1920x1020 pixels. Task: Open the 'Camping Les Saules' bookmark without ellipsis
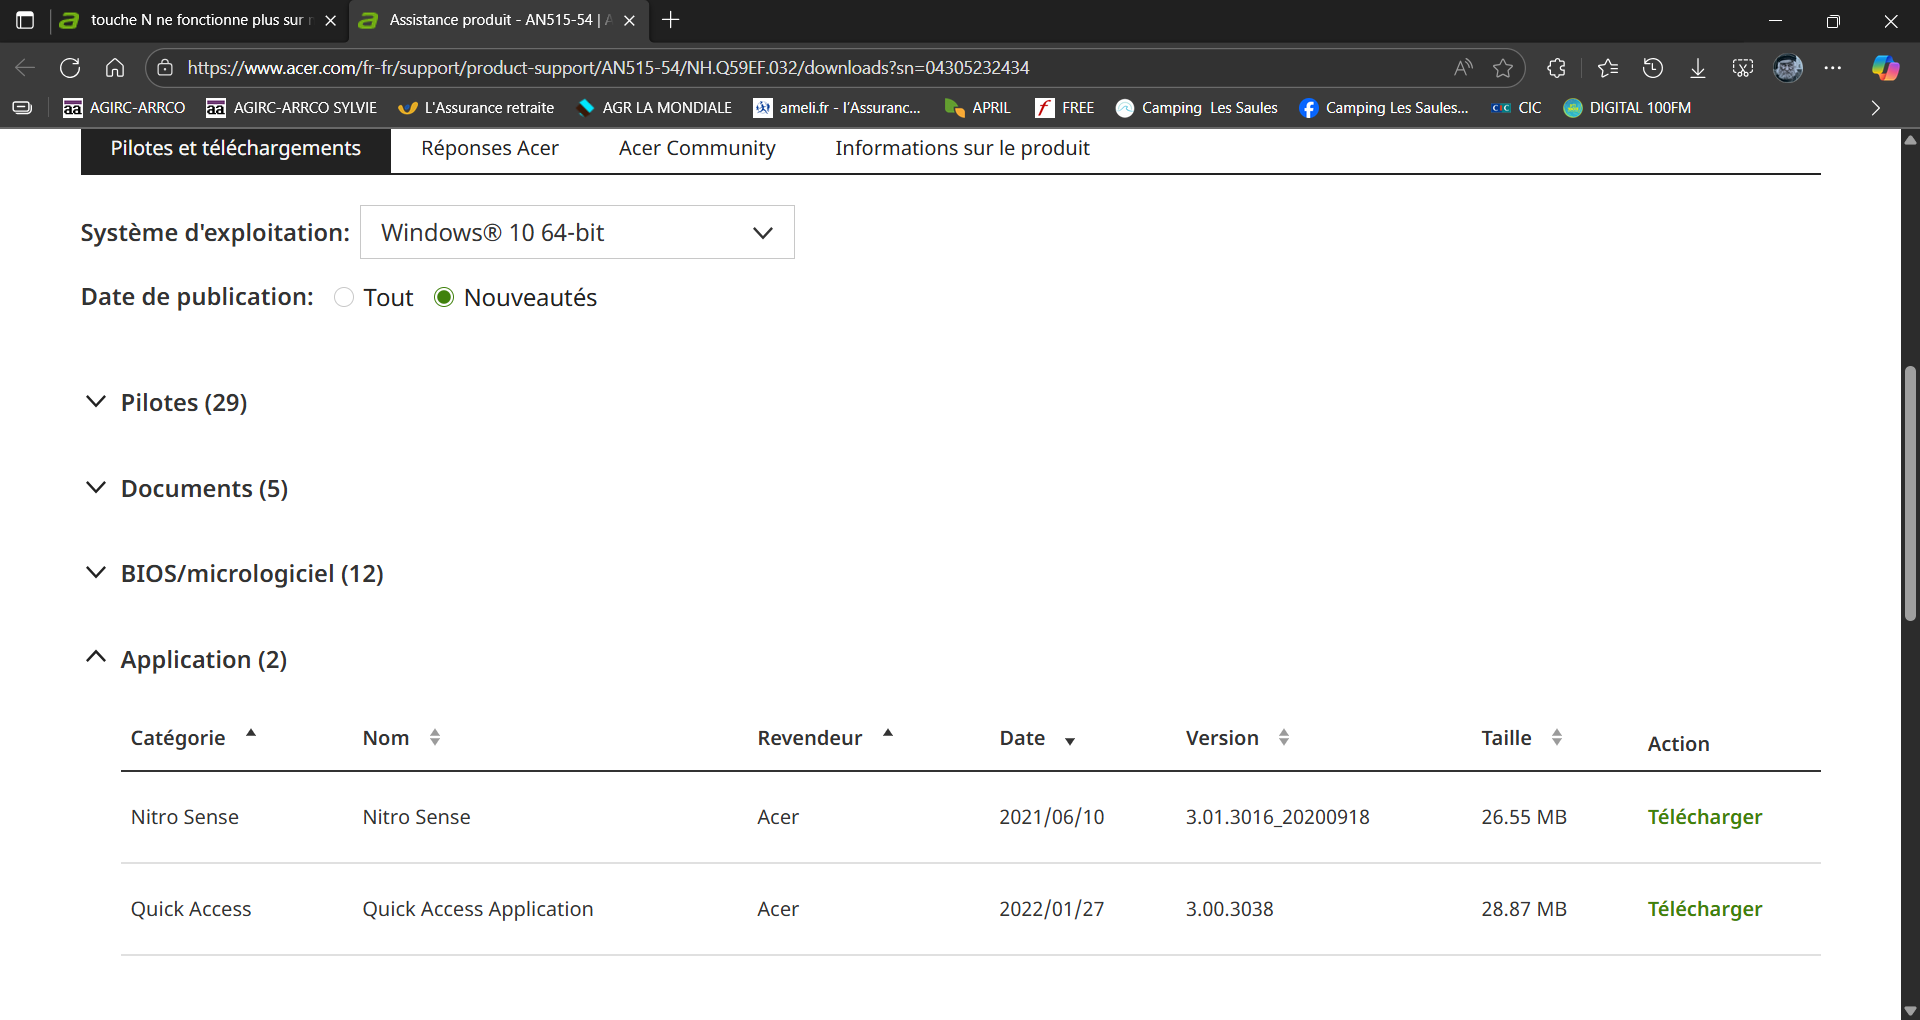coord(1197,108)
